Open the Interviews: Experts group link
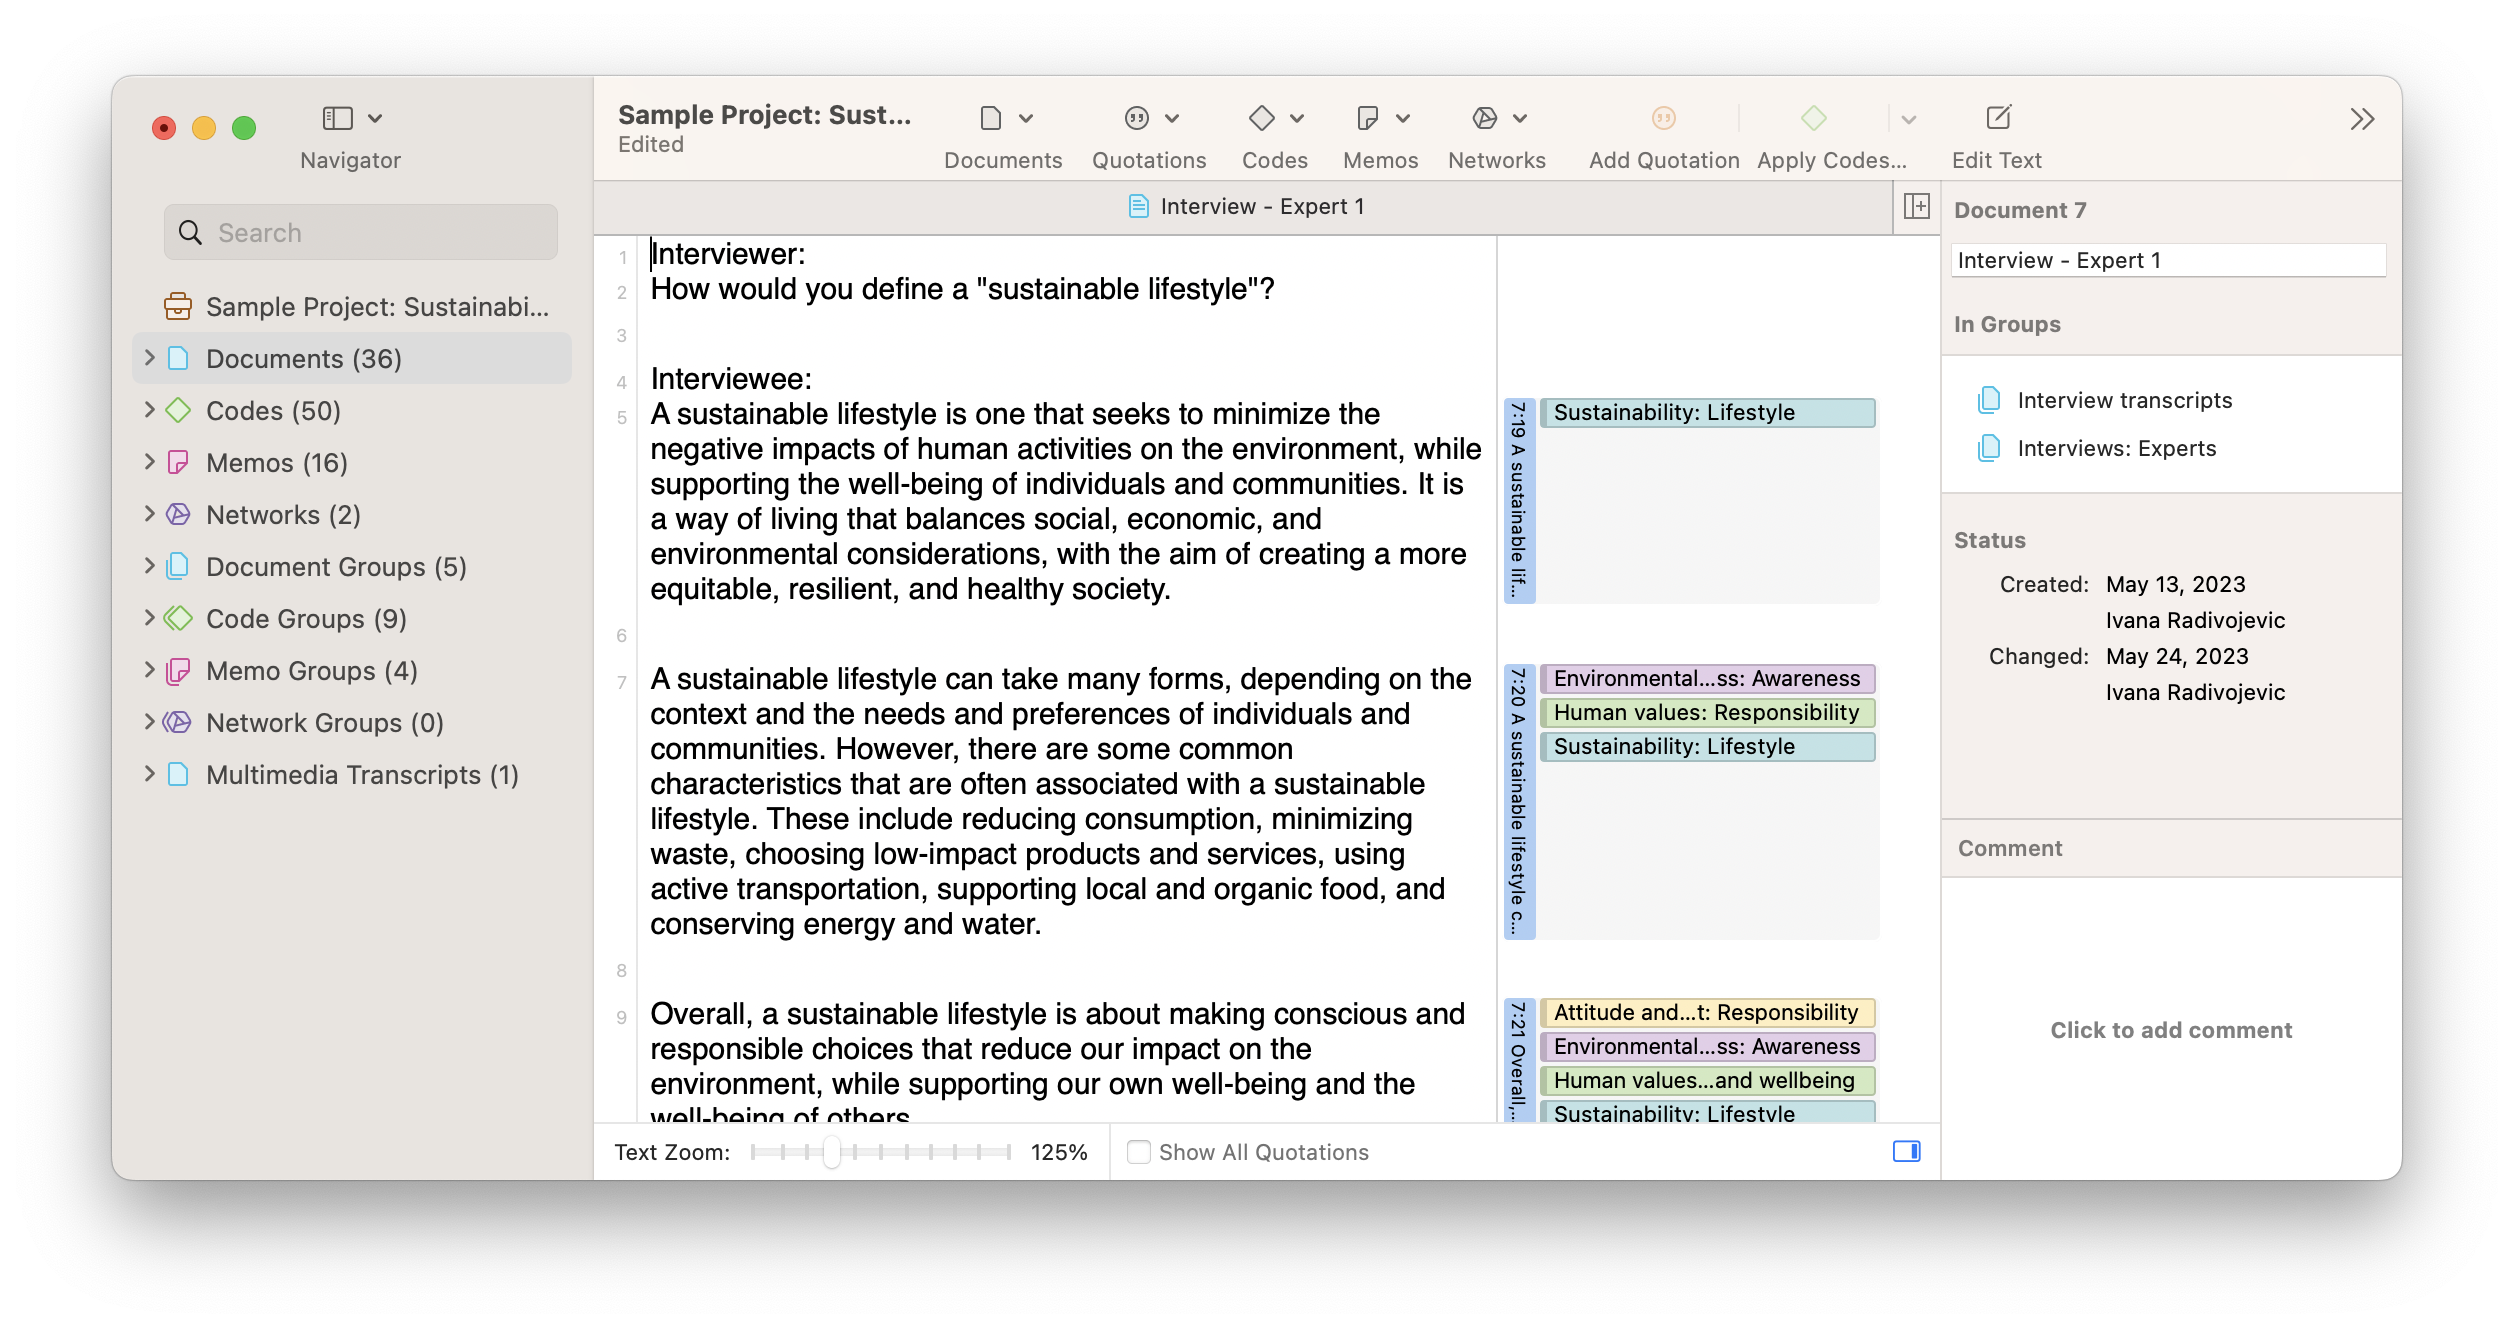Screen dimensions: 2514x1328 (2116, 449)
